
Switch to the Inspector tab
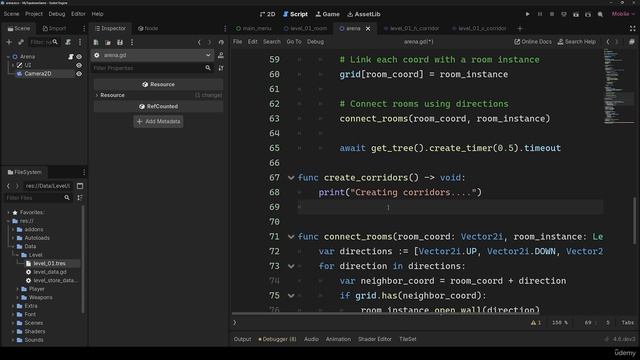(110, 29)
